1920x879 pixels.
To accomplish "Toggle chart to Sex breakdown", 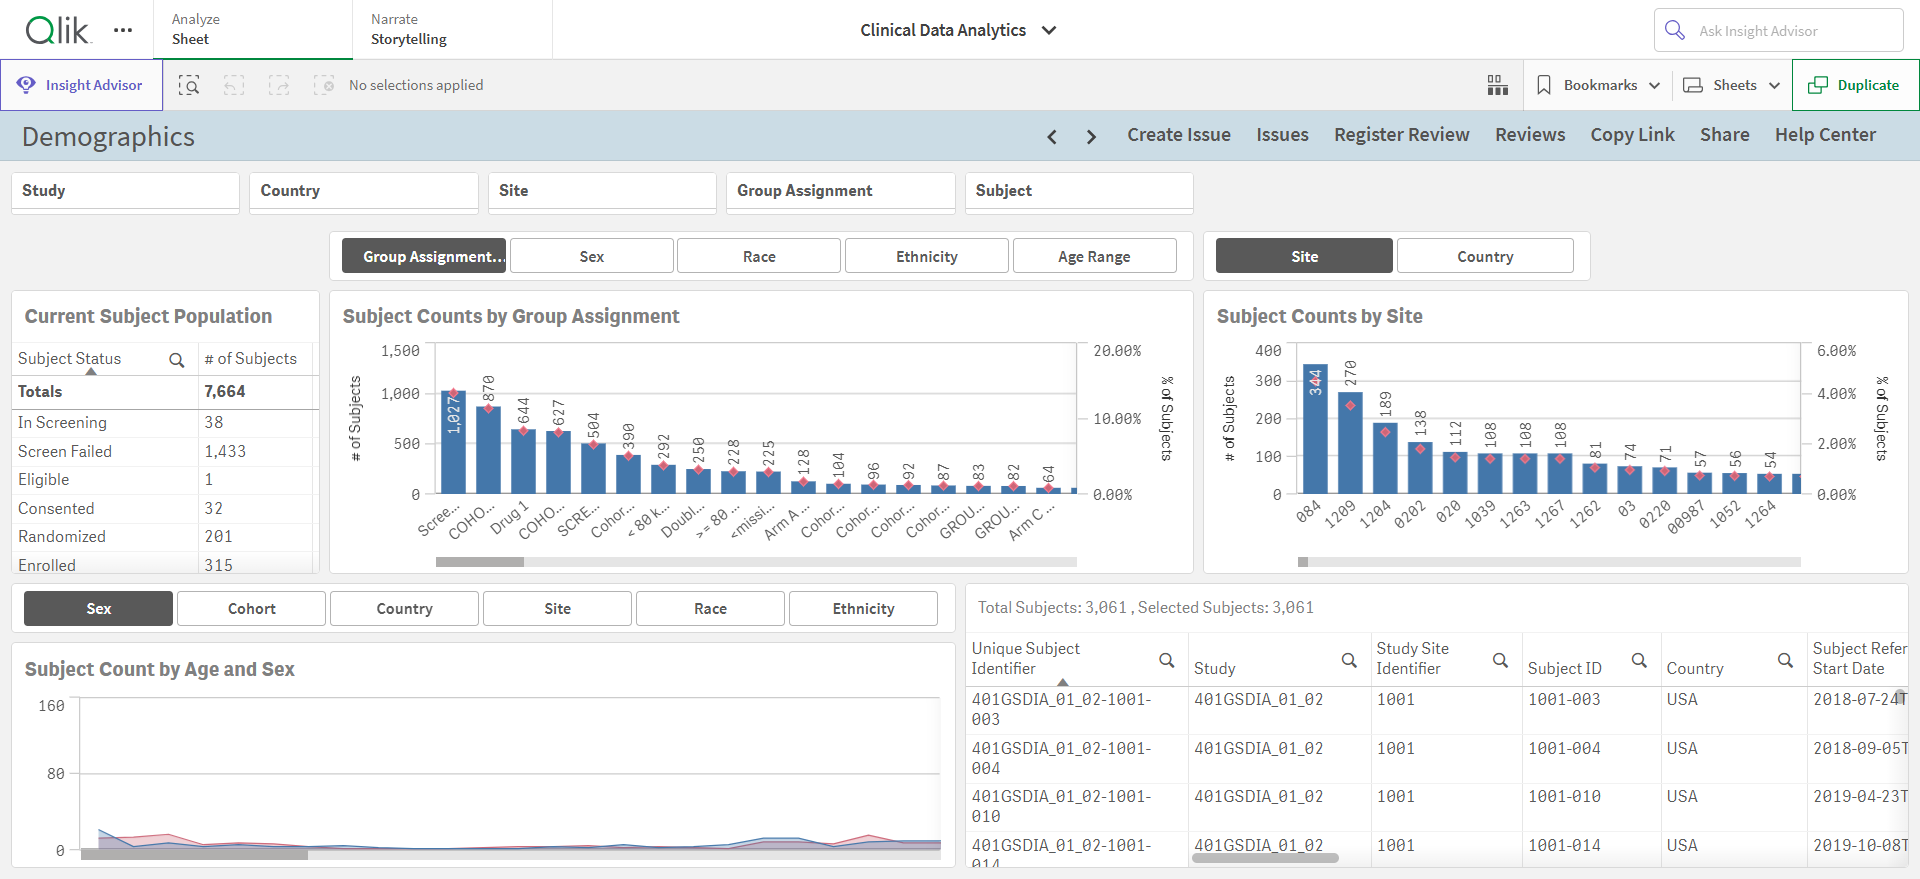I will tap(592, 256).
